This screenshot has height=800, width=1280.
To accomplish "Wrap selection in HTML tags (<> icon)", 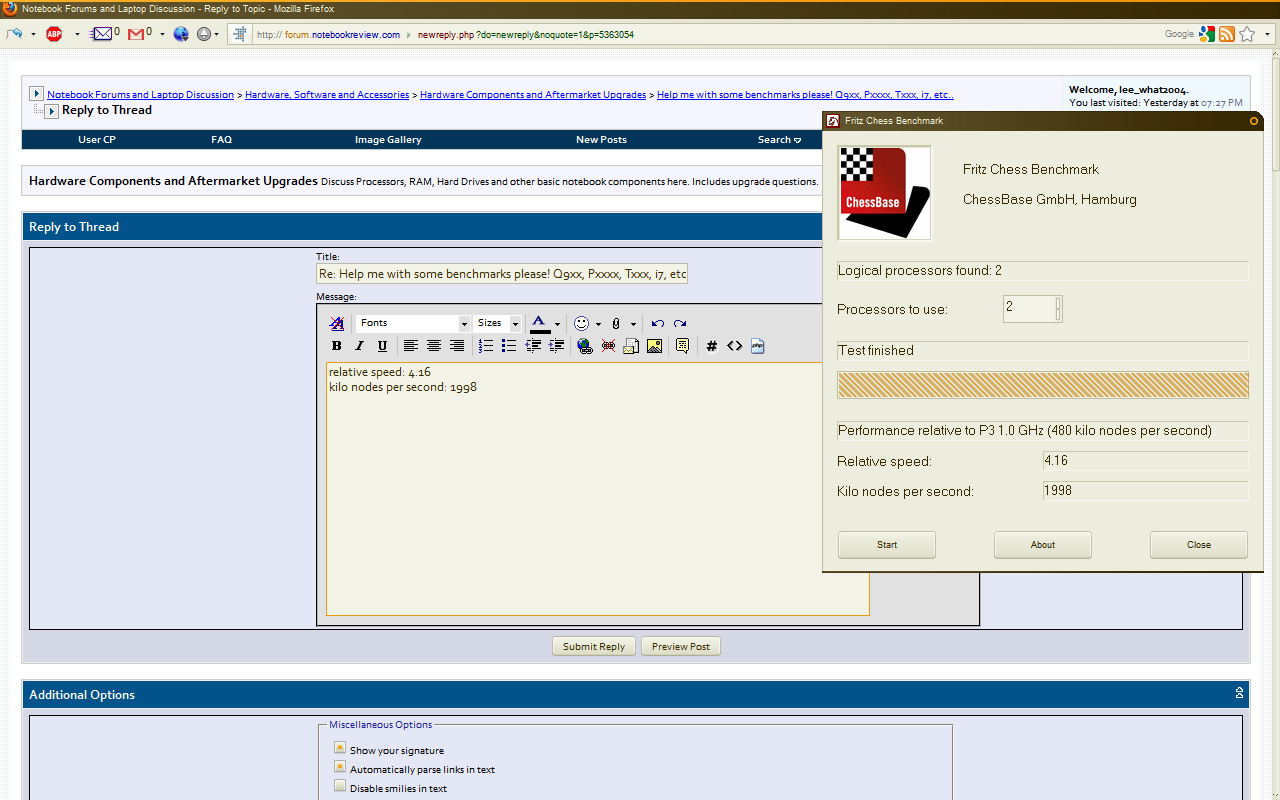I will point(734,346).
